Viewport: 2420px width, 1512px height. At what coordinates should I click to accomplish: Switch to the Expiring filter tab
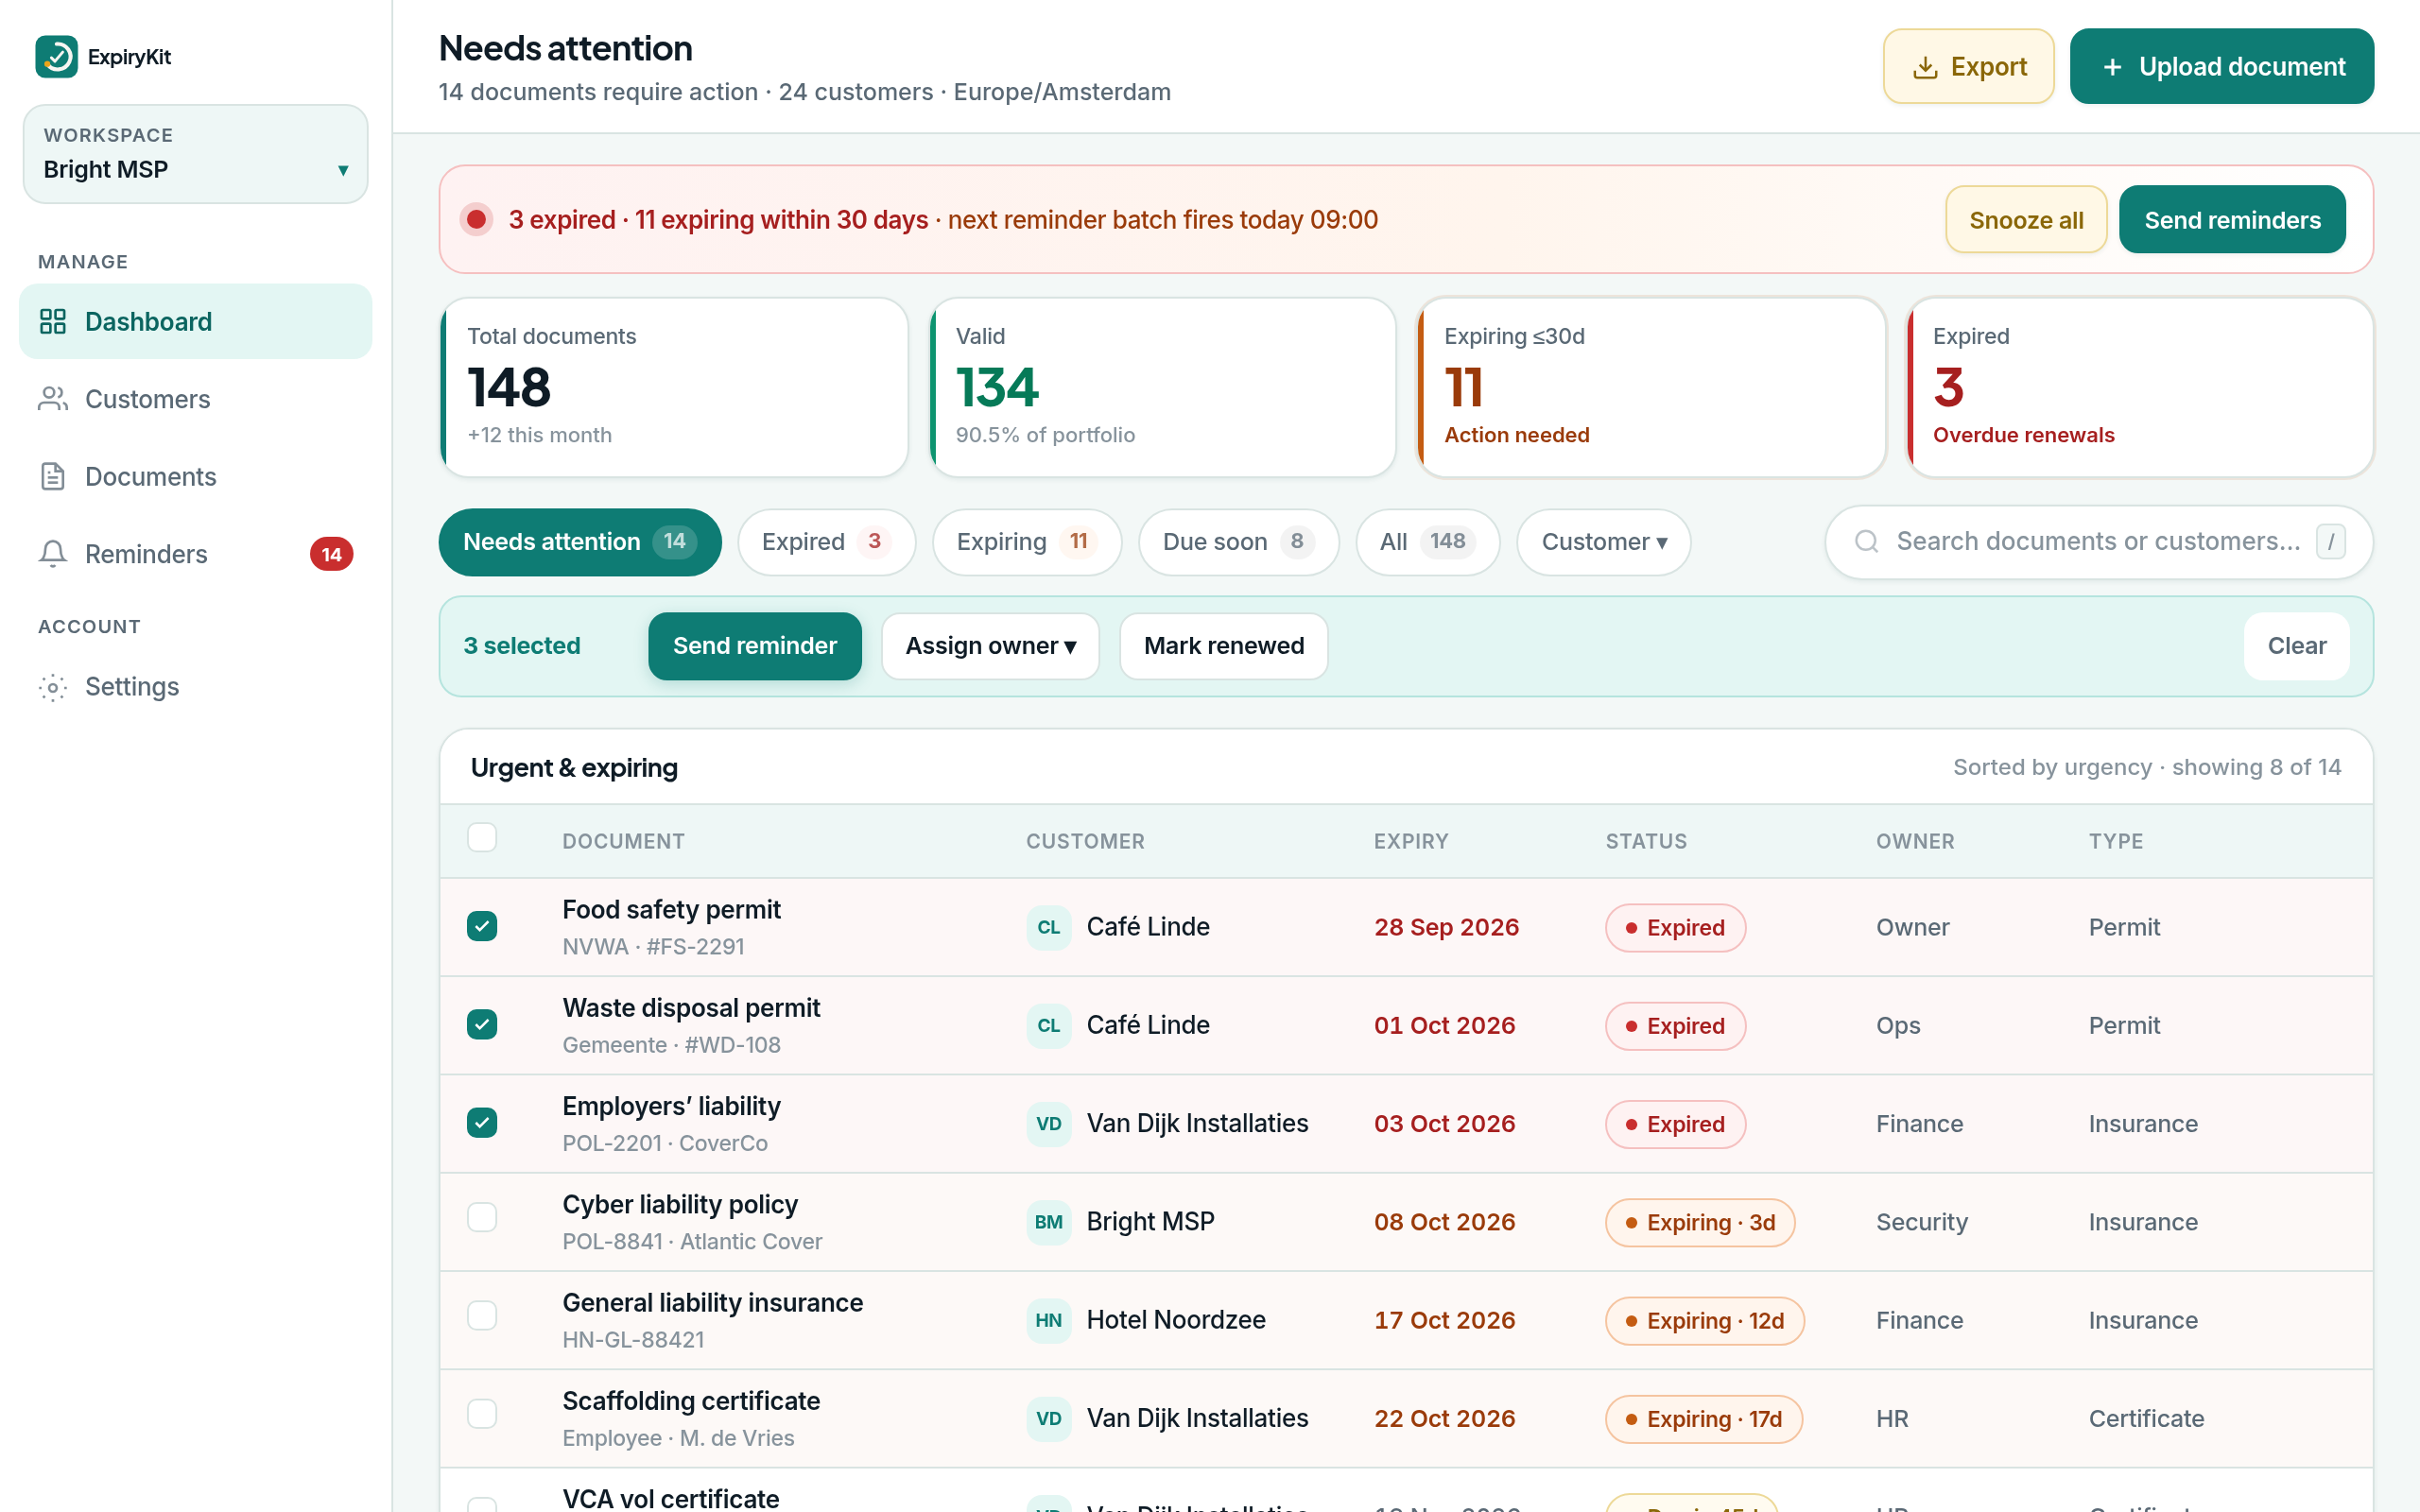[1026, 541]
